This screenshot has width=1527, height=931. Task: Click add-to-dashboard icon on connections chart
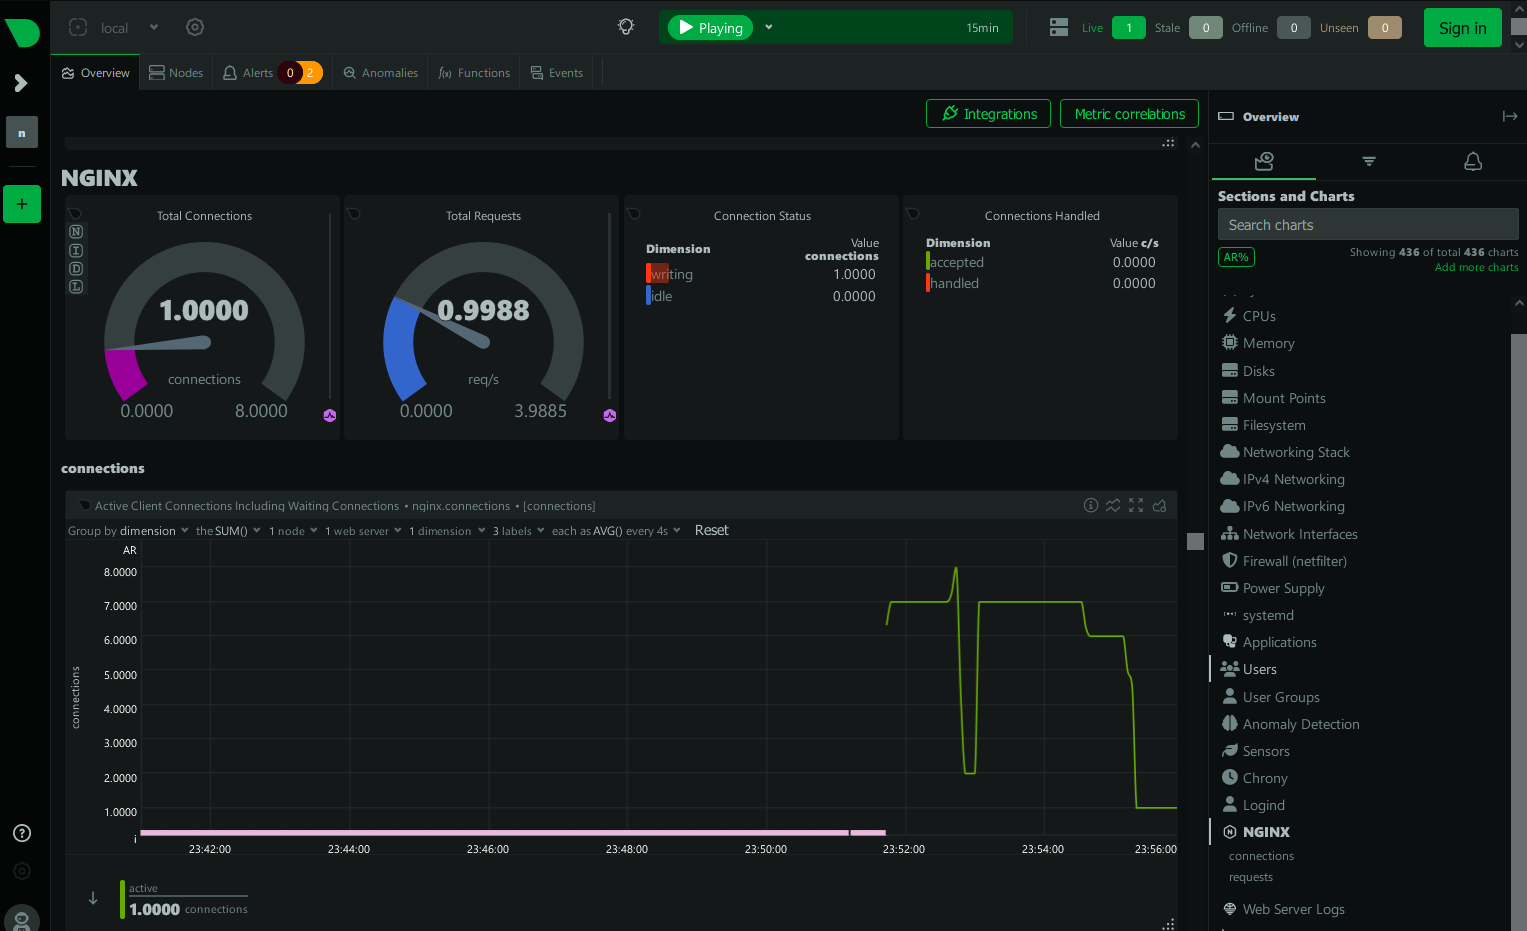point(1160,505)
